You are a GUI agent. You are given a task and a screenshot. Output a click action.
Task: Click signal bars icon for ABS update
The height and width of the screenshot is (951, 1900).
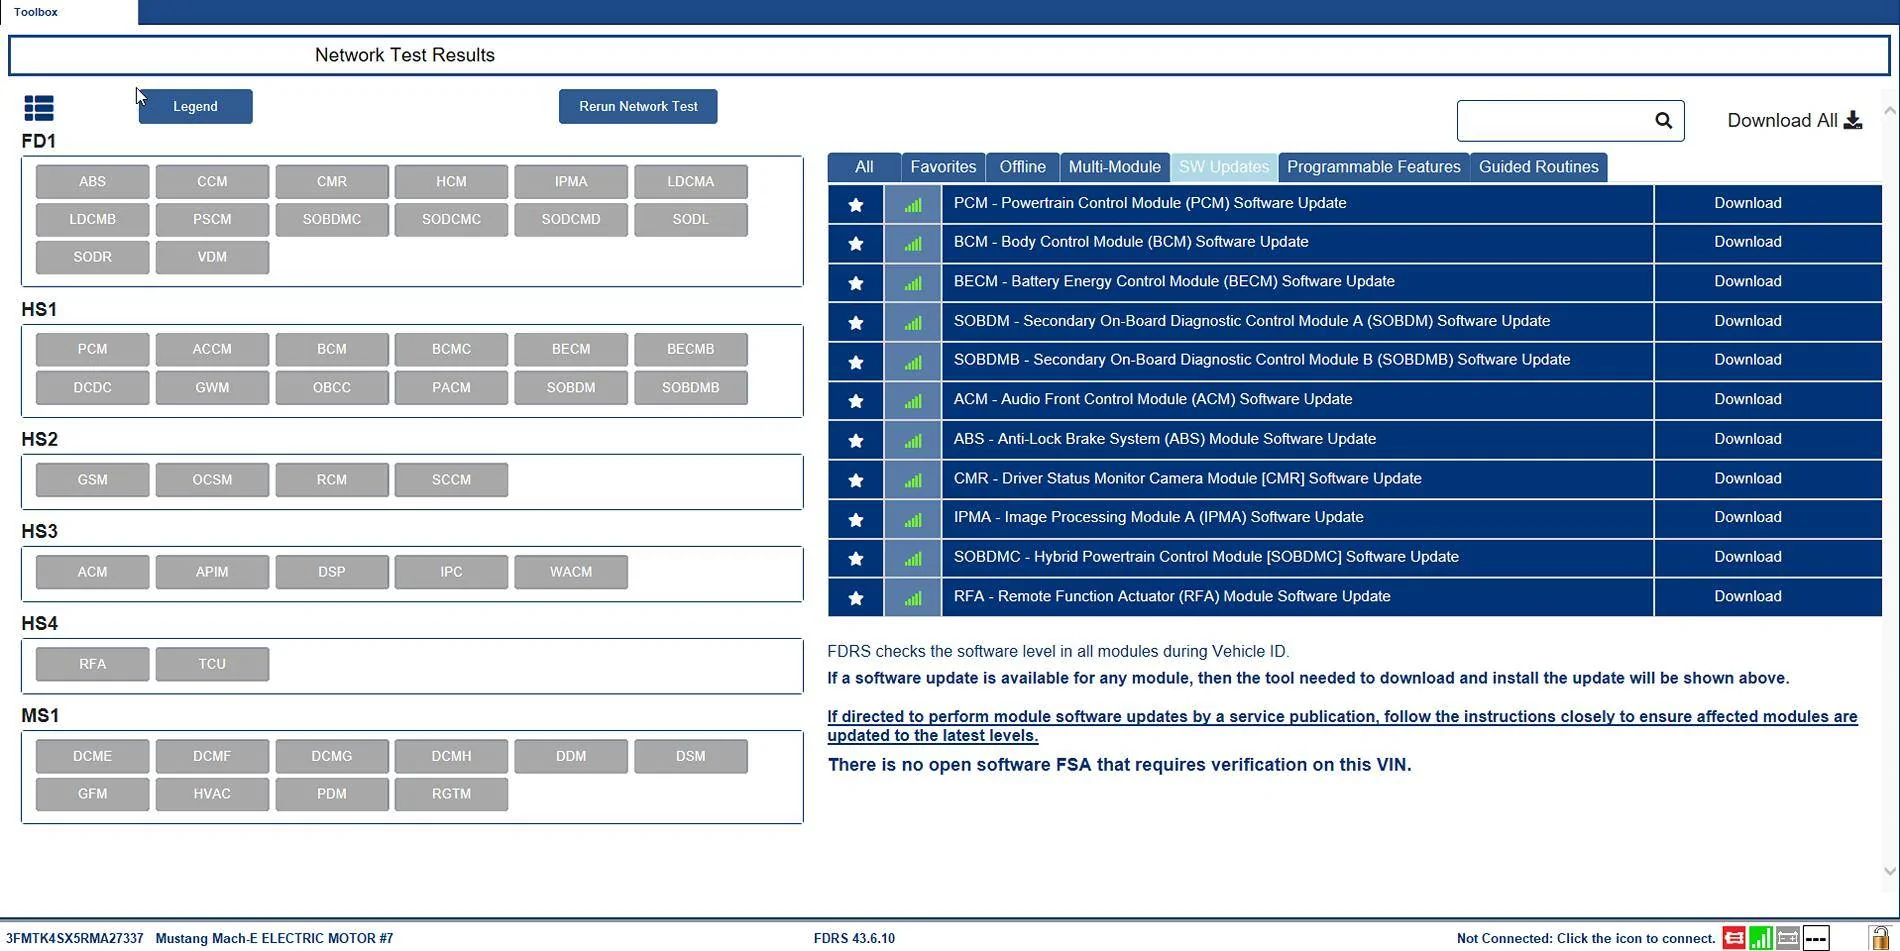click(x=913, y=440)
